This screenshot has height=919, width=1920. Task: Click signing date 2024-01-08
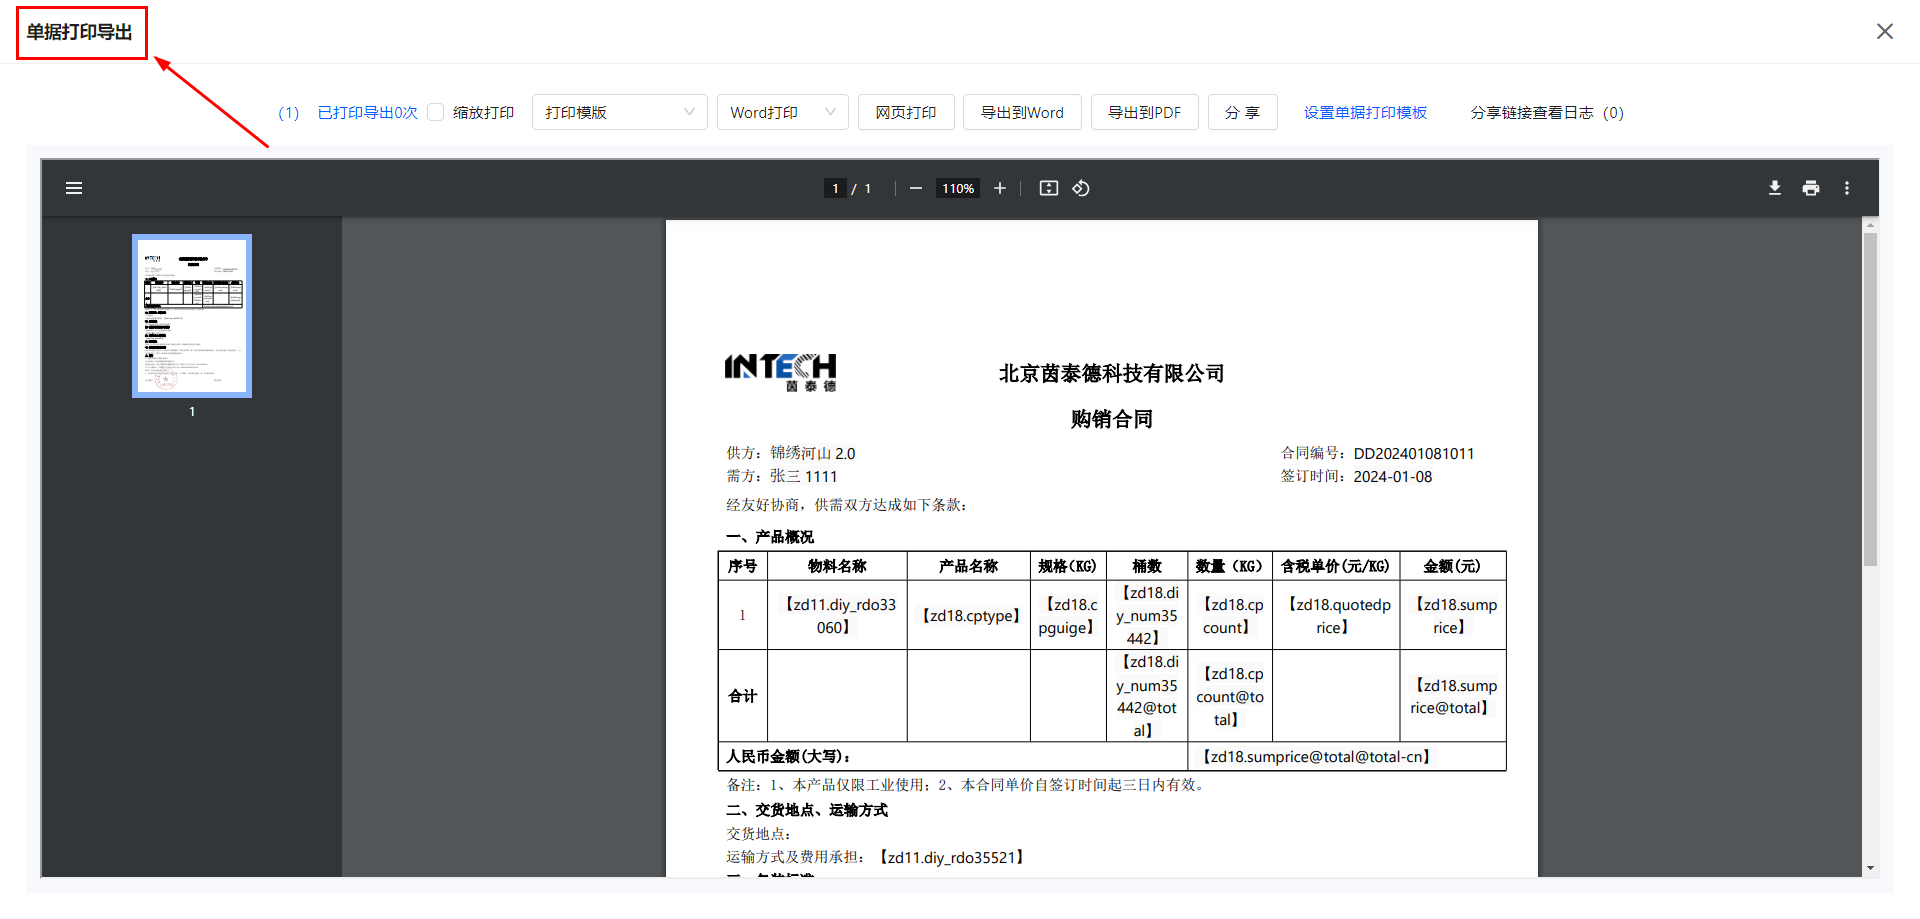pyautogui.click(x=1393, y=477)
